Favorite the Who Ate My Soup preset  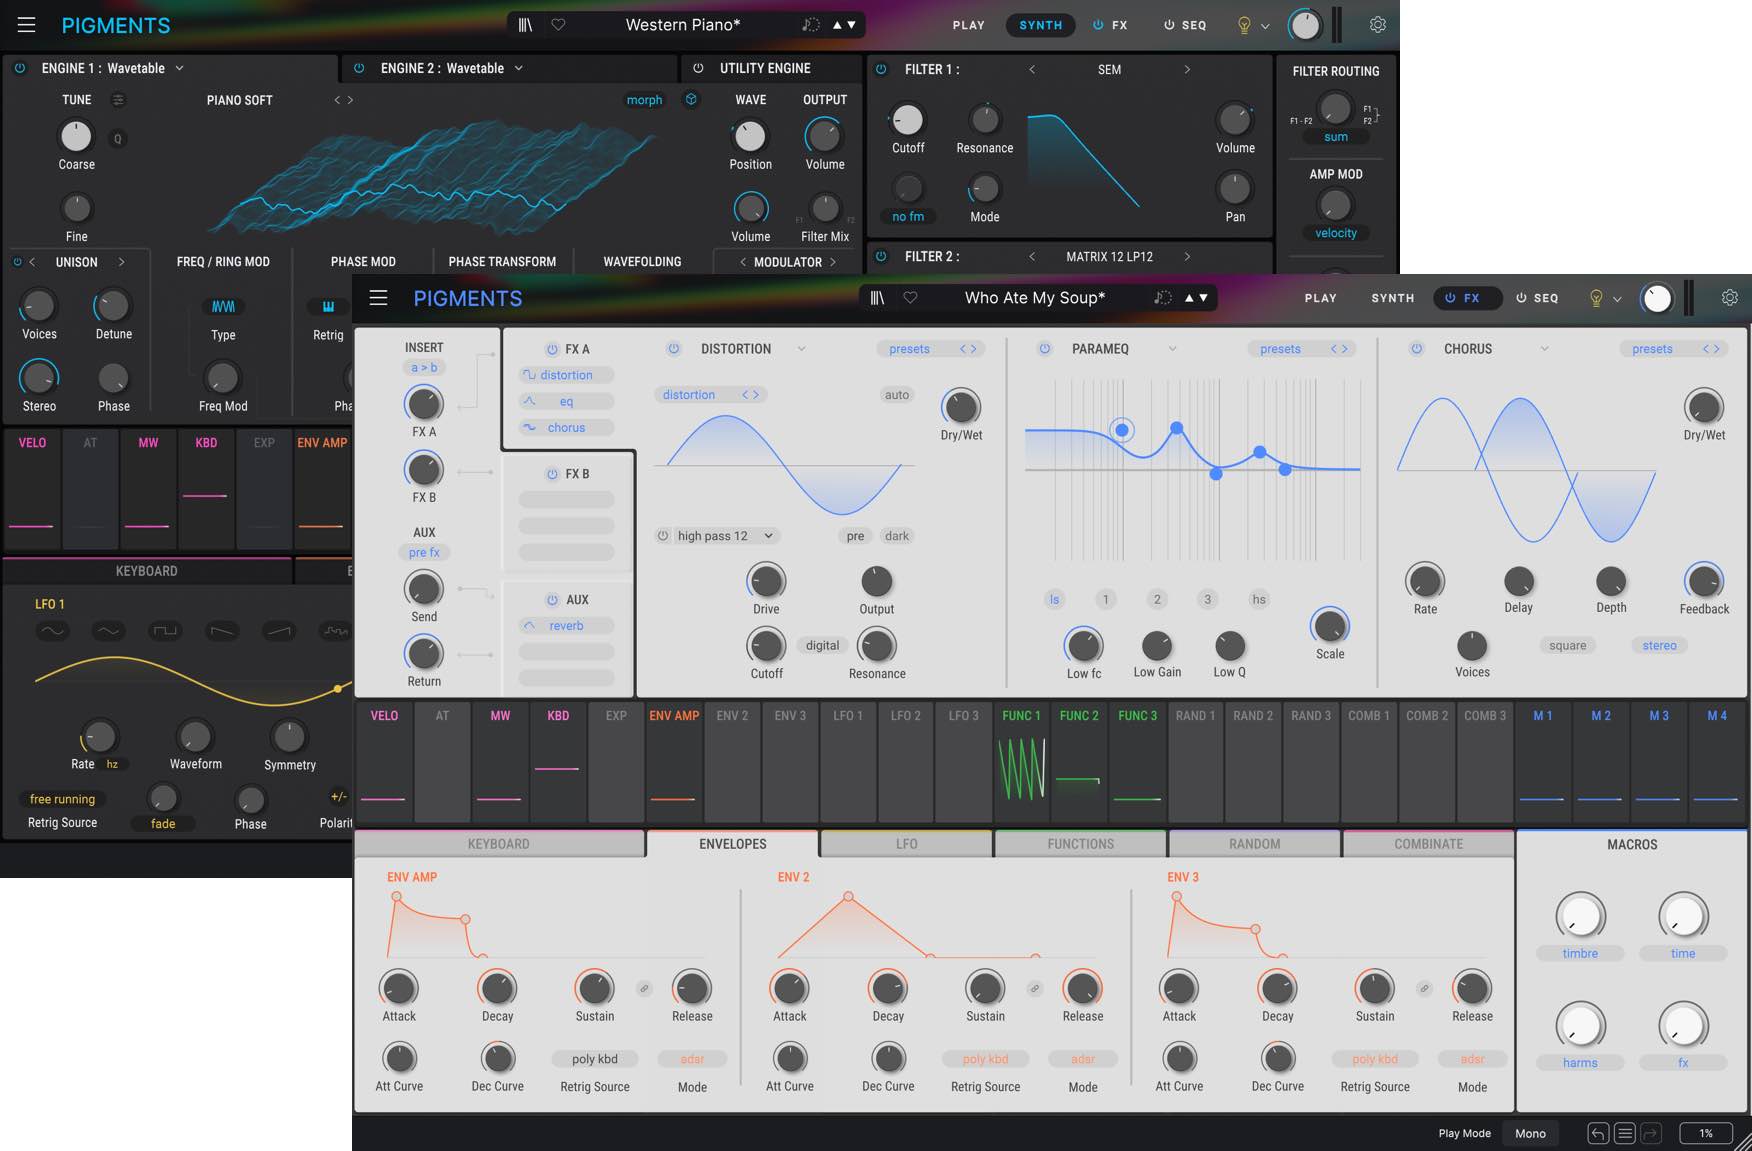910,298
